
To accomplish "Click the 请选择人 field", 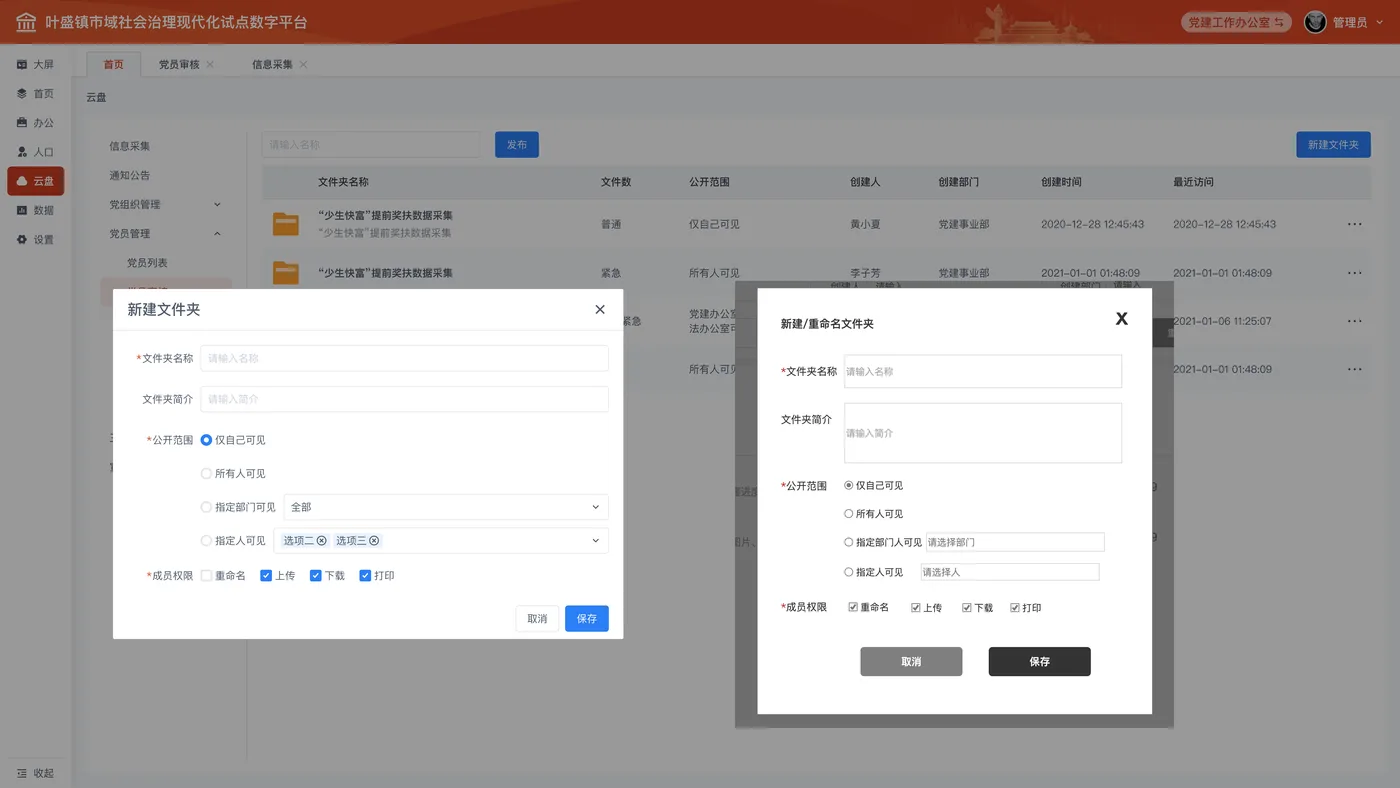I will [1010, 572].
